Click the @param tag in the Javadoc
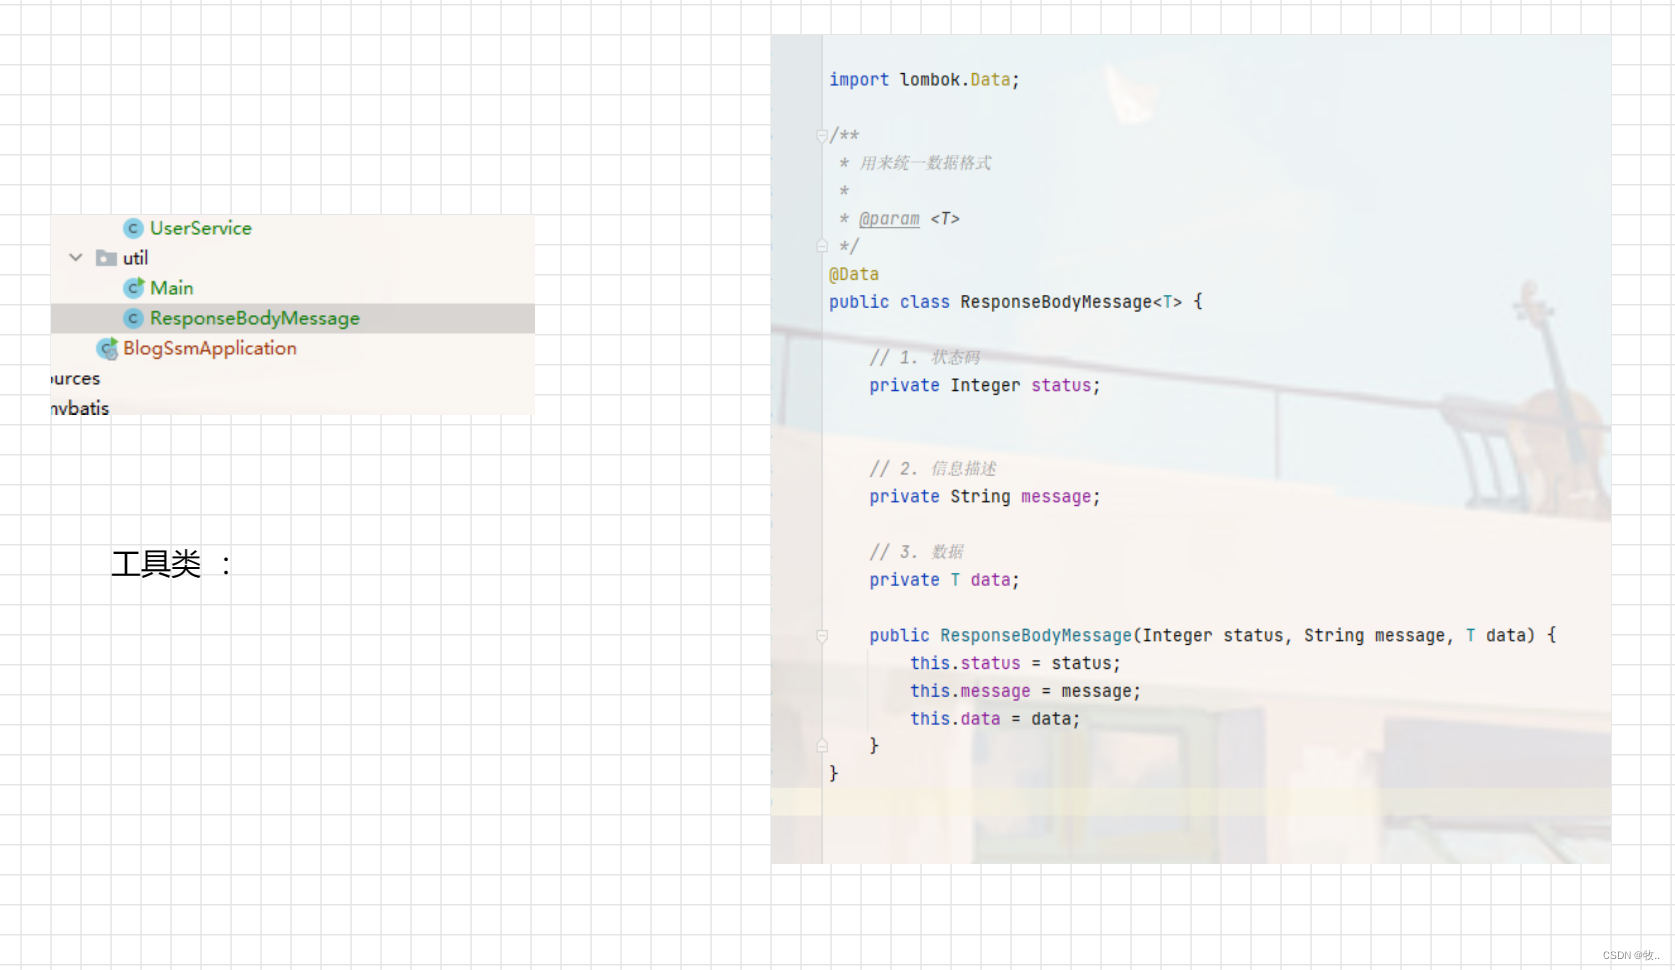The image size is (1675, 970). (889, 218)
